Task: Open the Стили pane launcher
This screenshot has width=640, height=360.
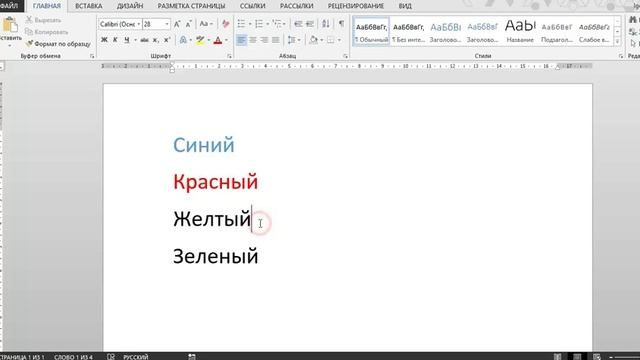Action: pos(620,56)
